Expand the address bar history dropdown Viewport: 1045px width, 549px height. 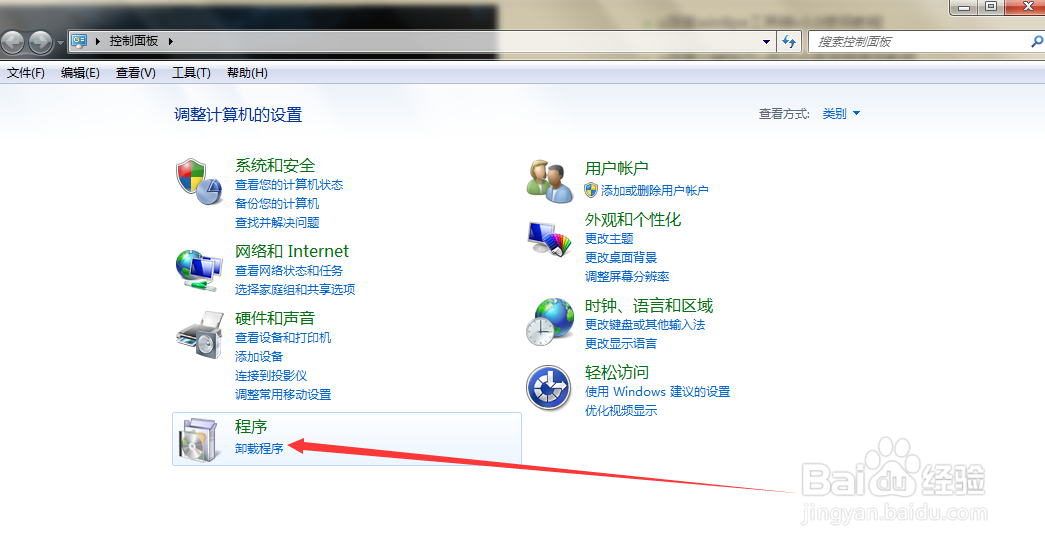click(766, 41)
